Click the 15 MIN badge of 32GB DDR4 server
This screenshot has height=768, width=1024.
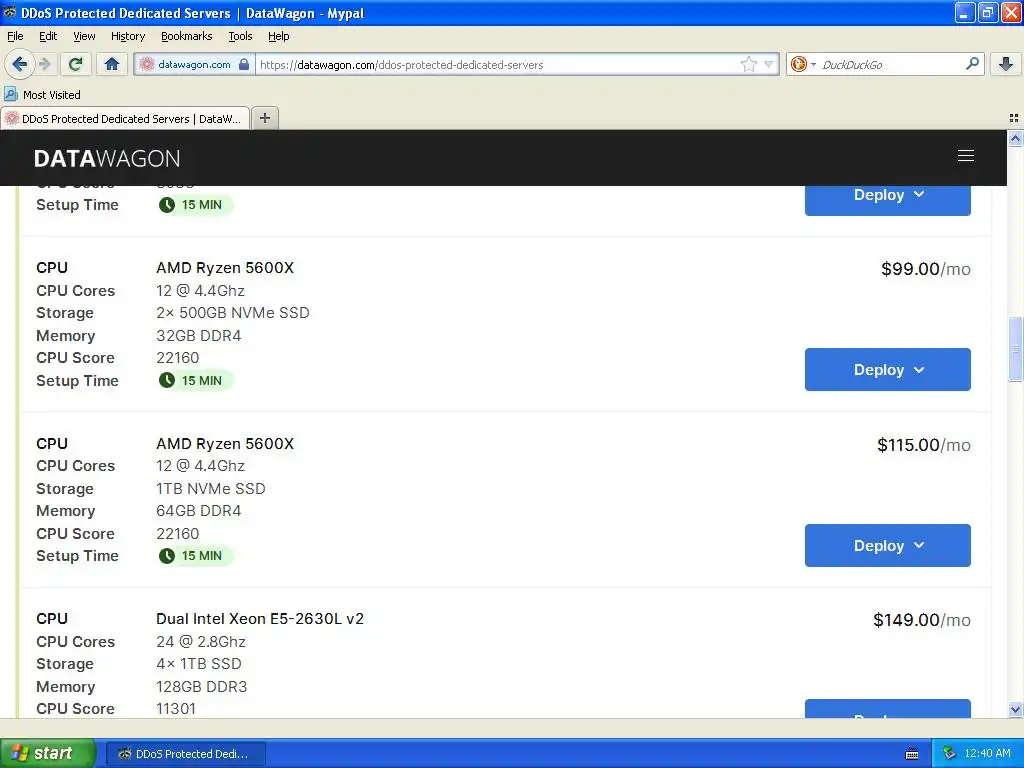pos(195,380)
